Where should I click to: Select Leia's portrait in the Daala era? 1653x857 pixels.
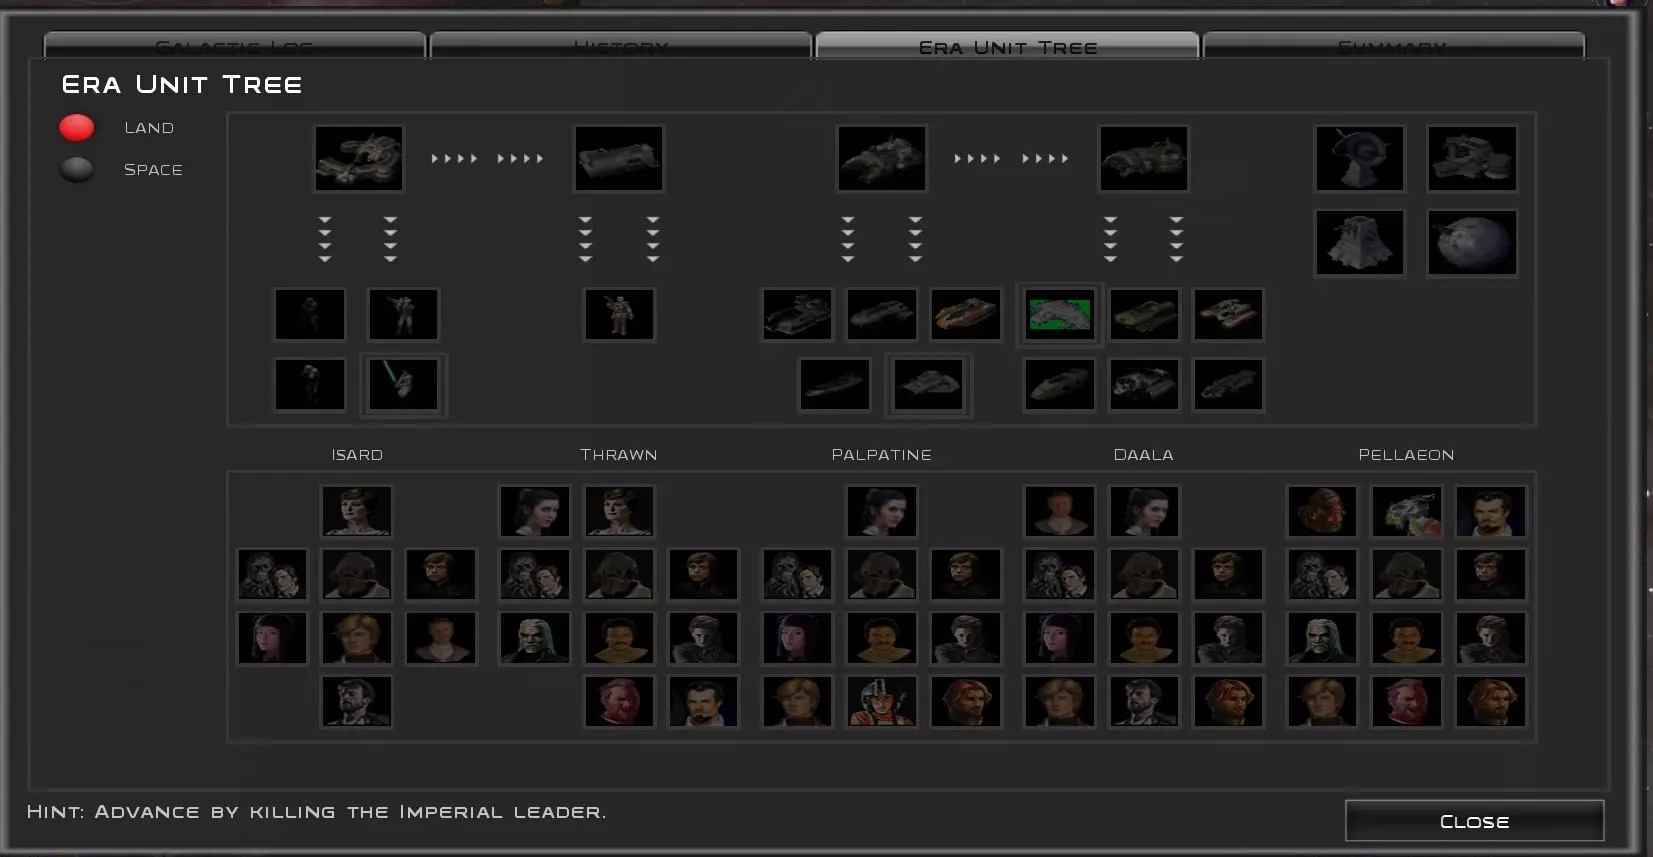point(1144,511)
